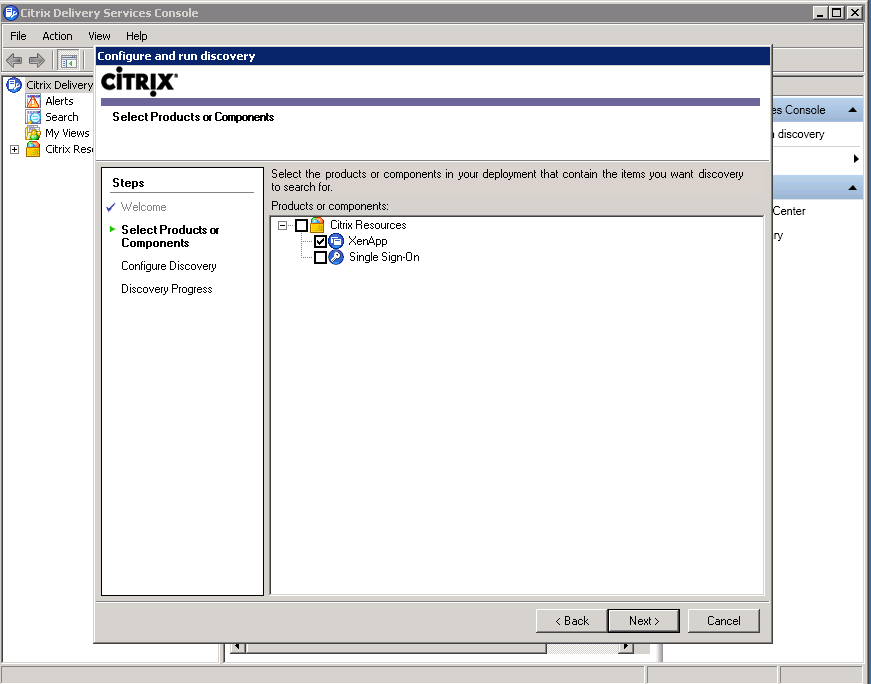Uncheck the XenApp checkbox
The height and width of the screenshot is (684, 871).
320,241
